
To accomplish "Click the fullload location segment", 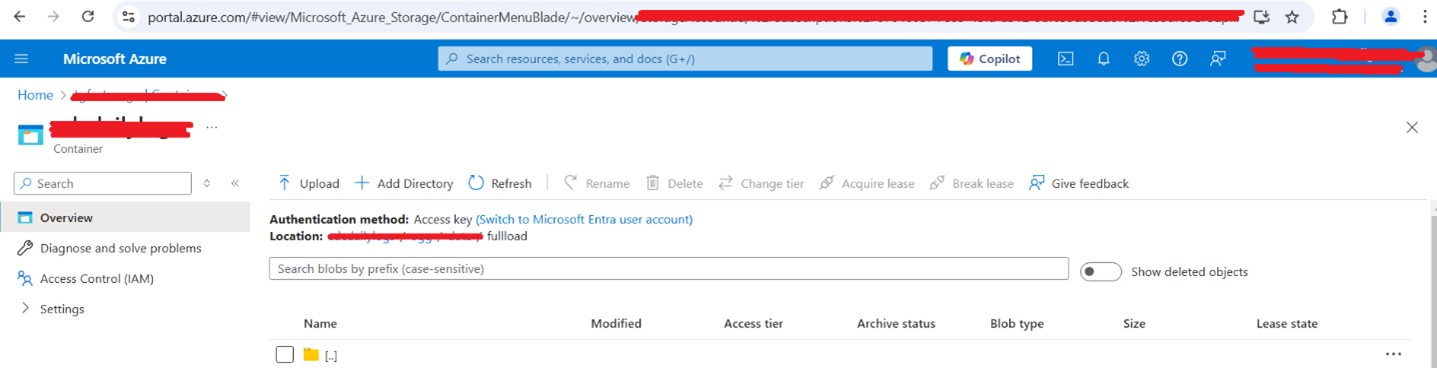I will tap(507, 236).
